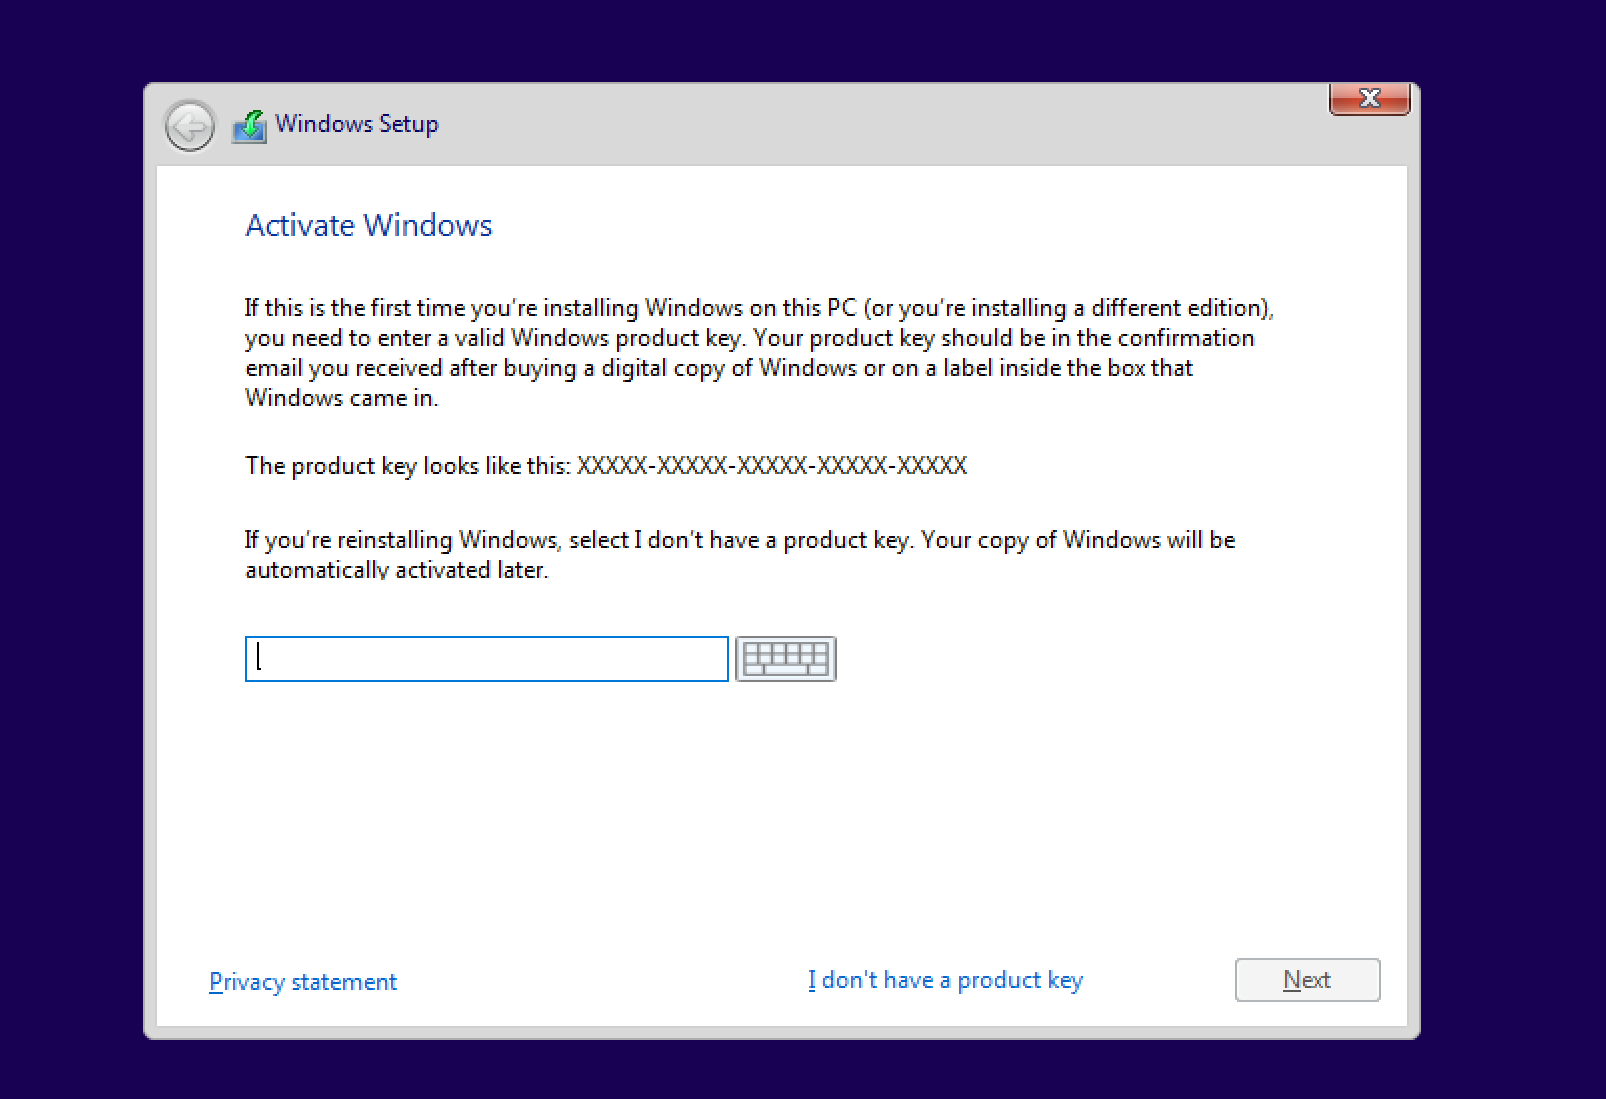Viewport: 1606px width, 1099px height.
Task: Open the on-screen keyboard
Action: [785, 659]
